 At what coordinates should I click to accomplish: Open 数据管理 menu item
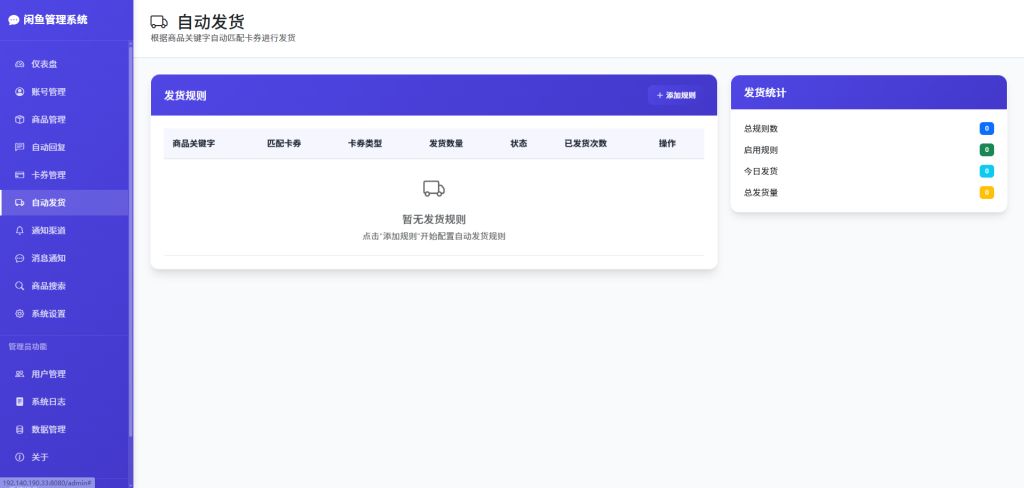64,429
